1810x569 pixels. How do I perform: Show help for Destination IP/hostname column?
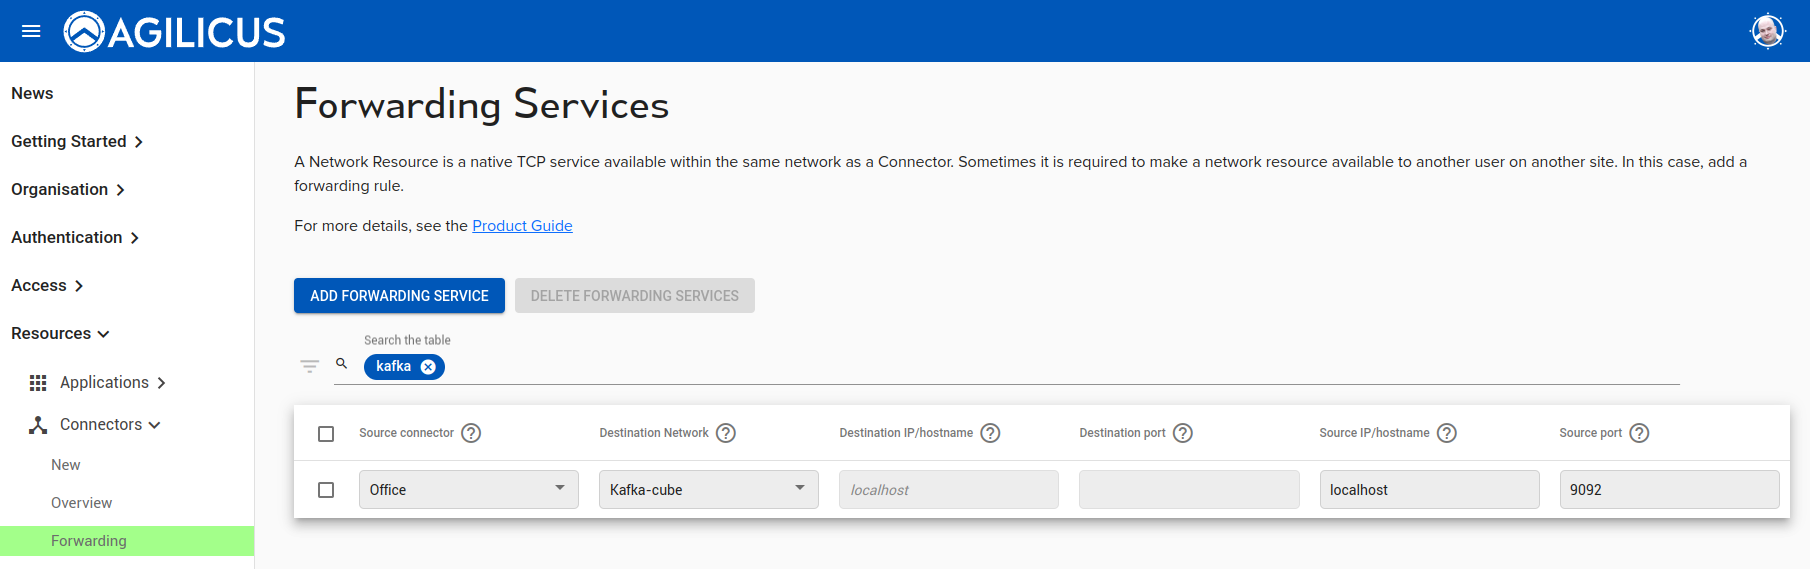990,433
